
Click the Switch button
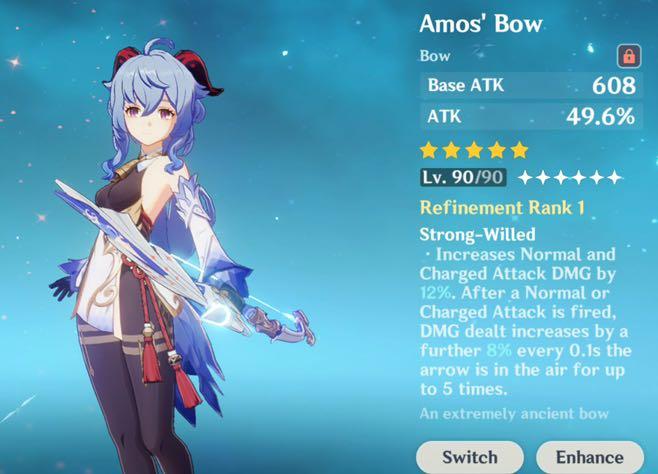470,457
